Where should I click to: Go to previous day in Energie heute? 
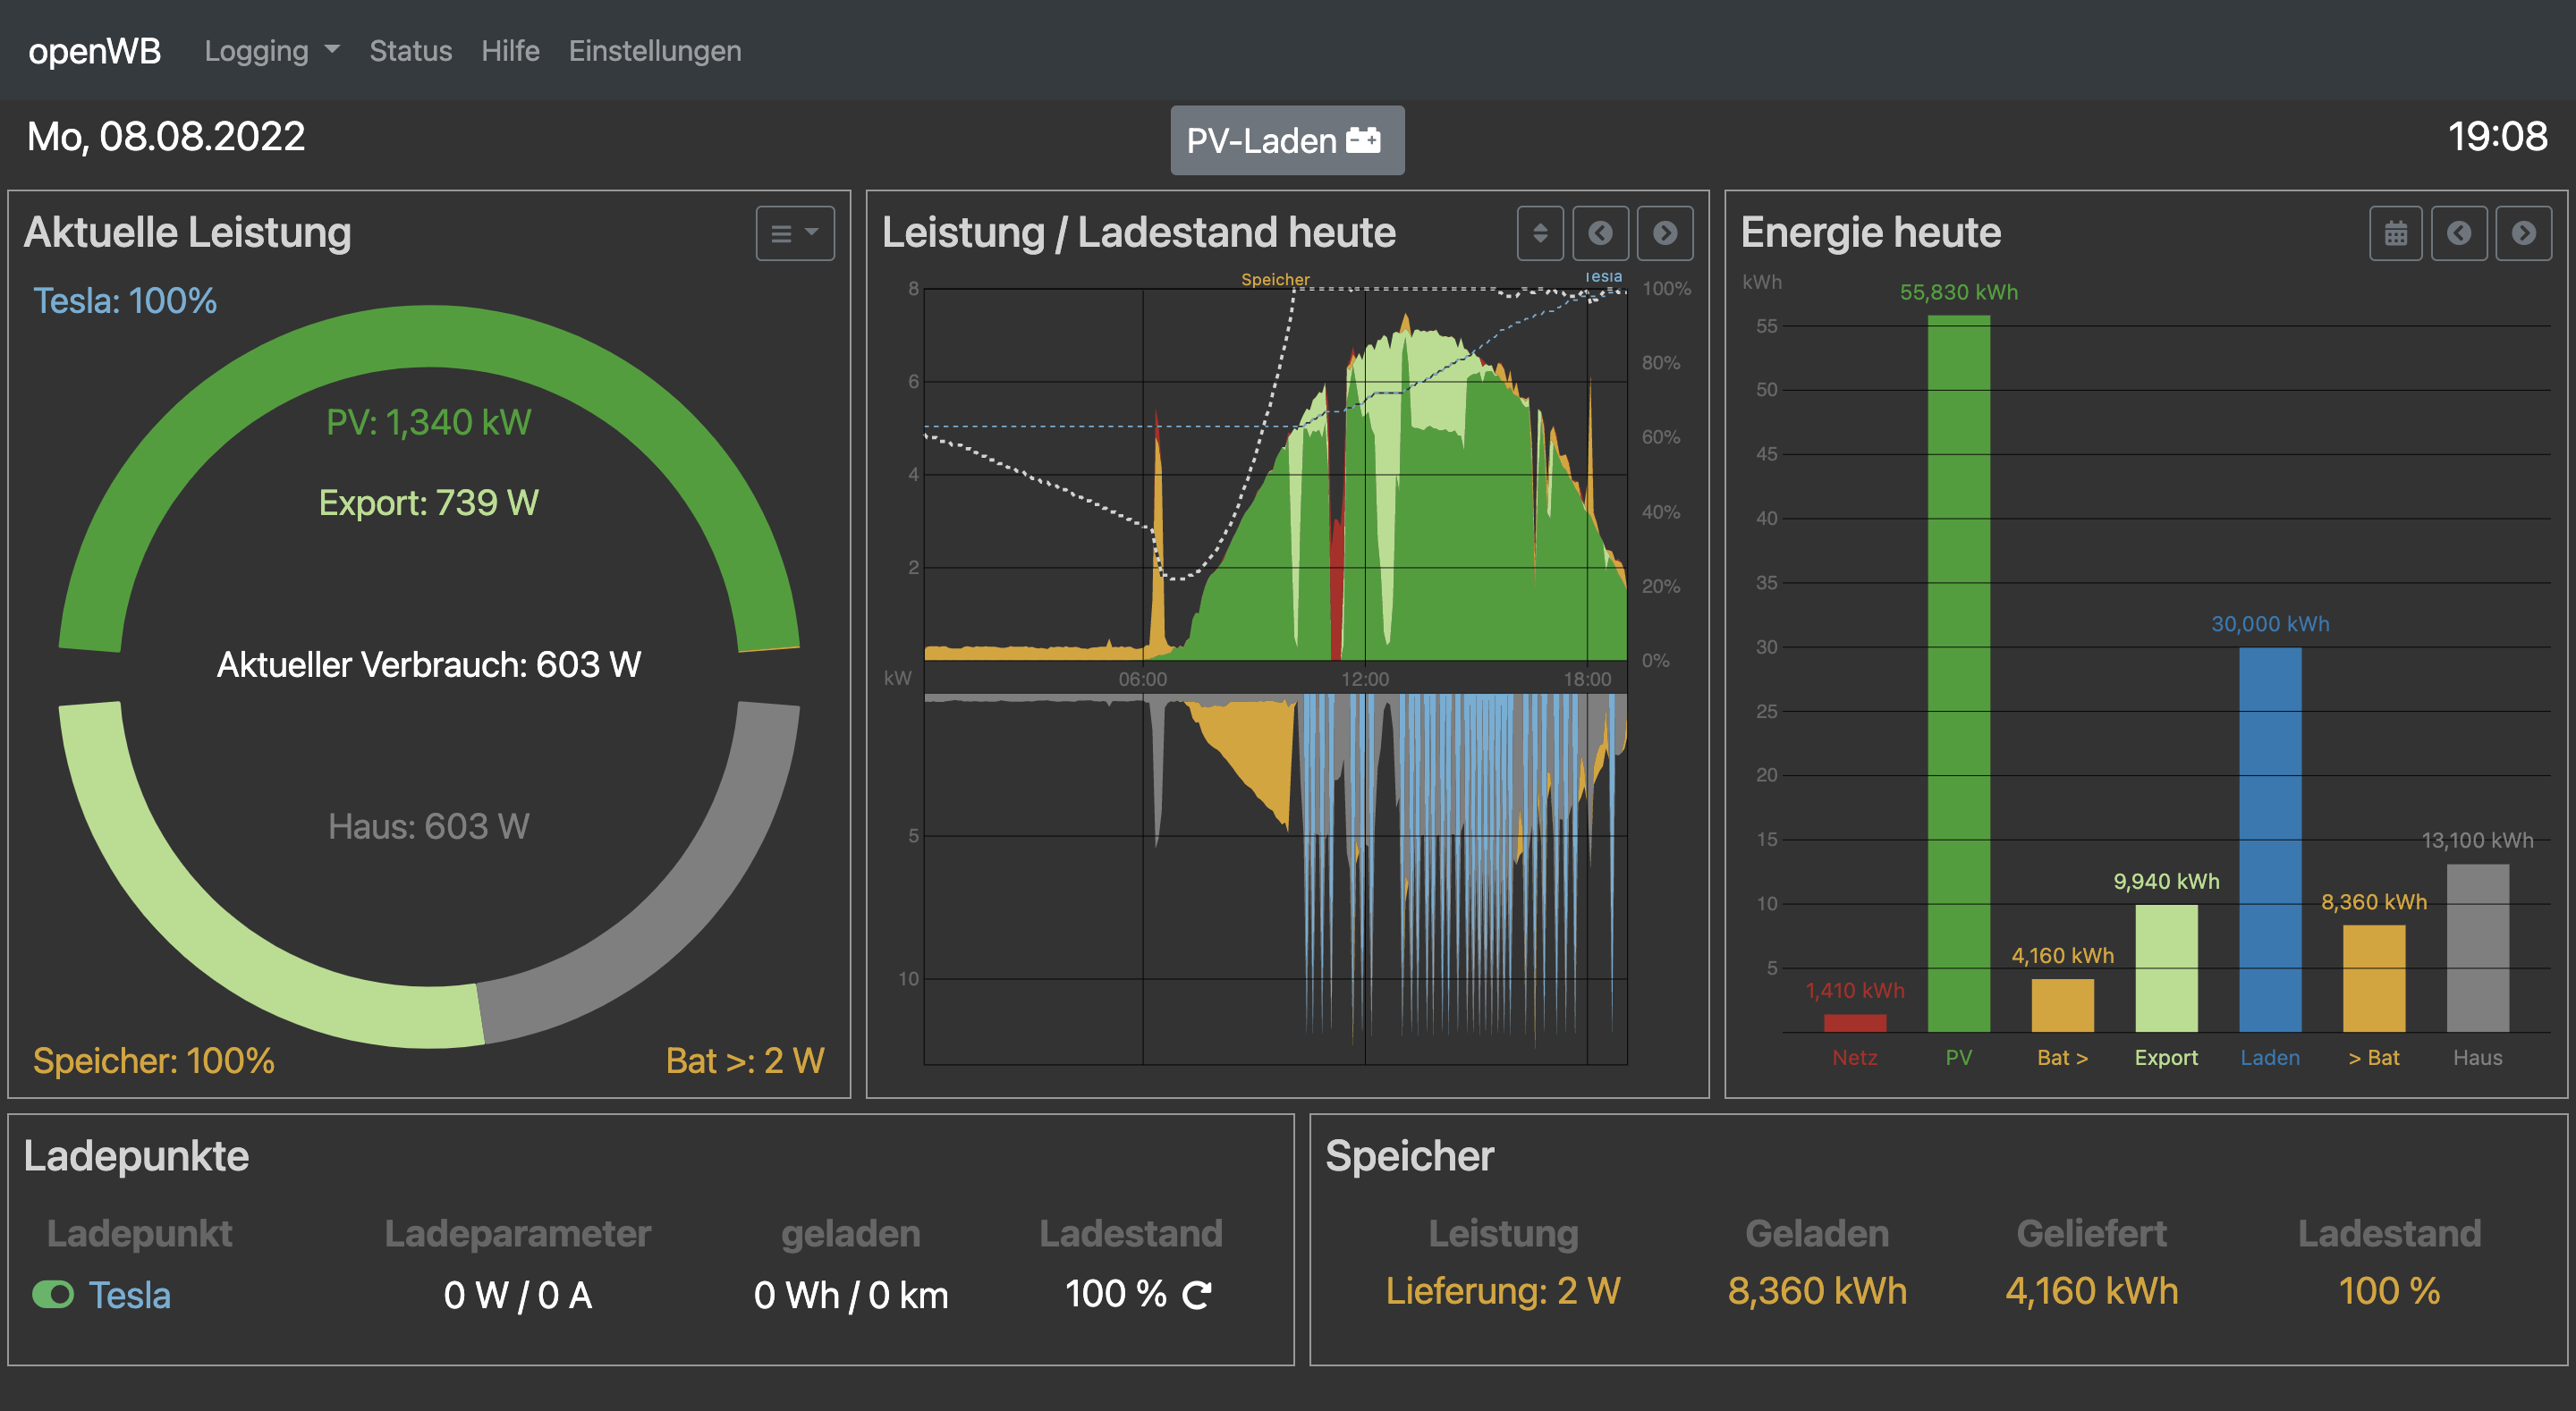pos(2459,233)
